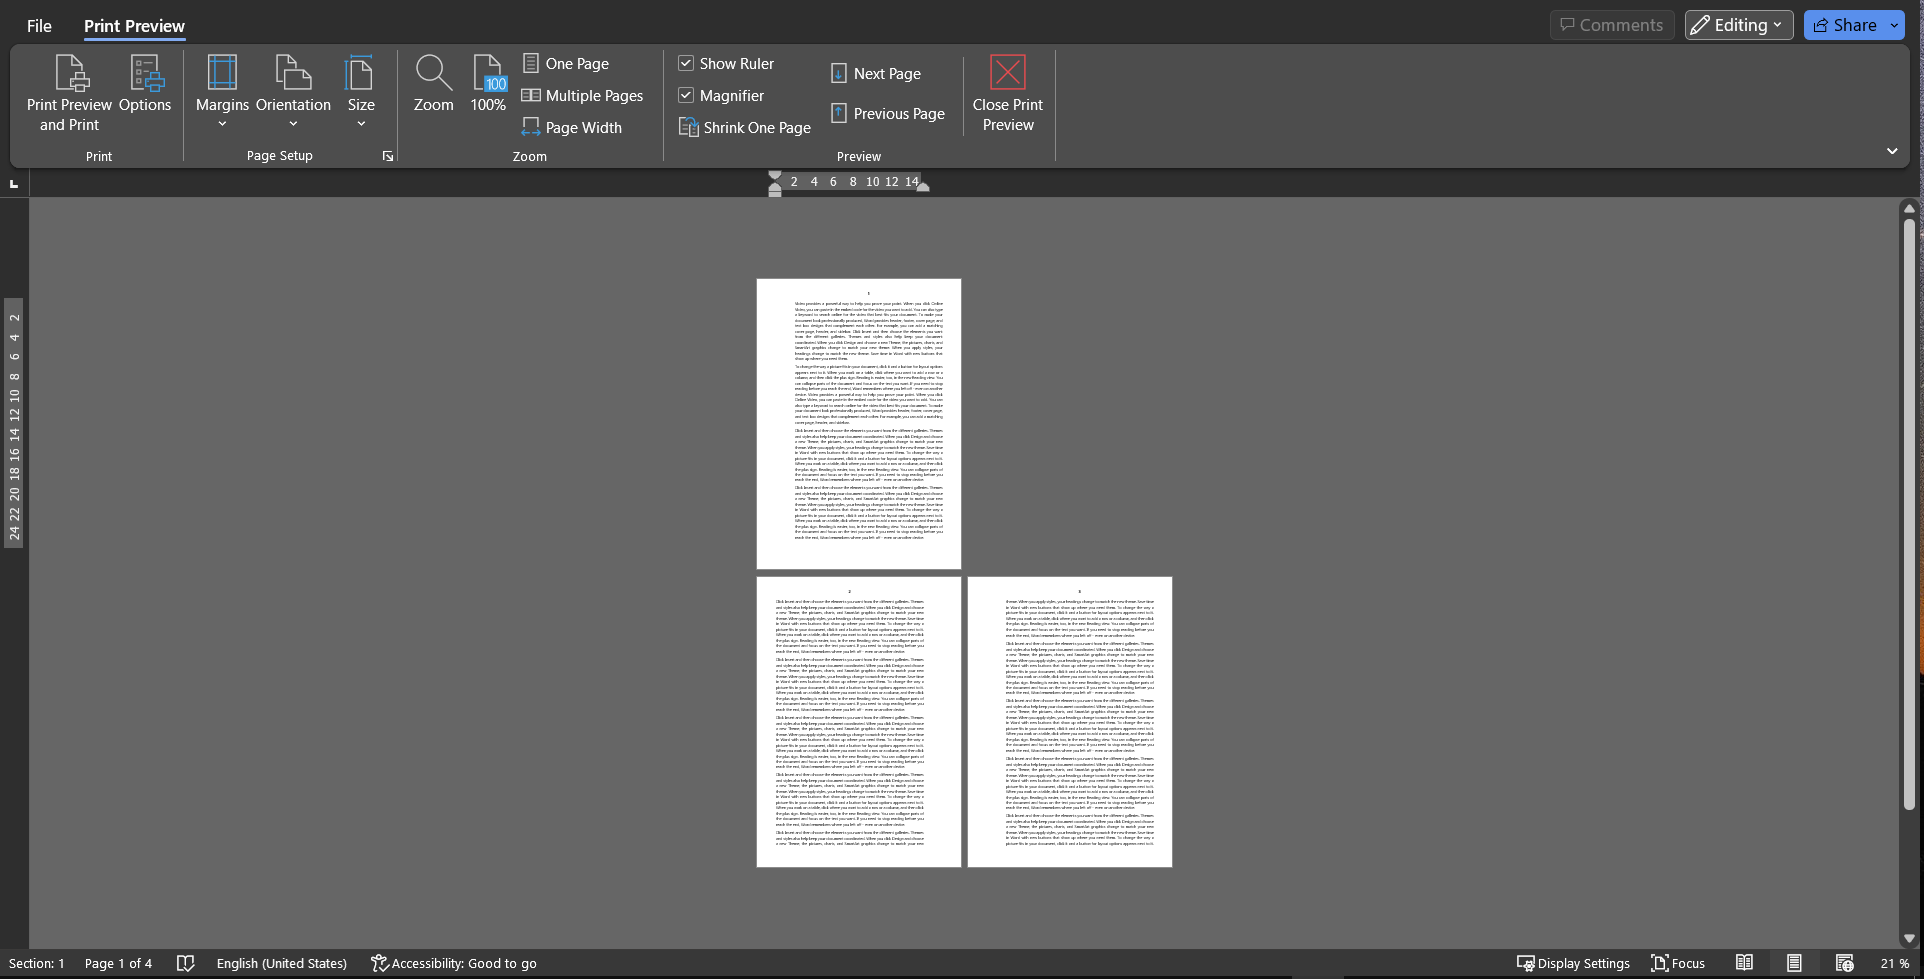Click the Margins grid icon

(x=222, y=73)
